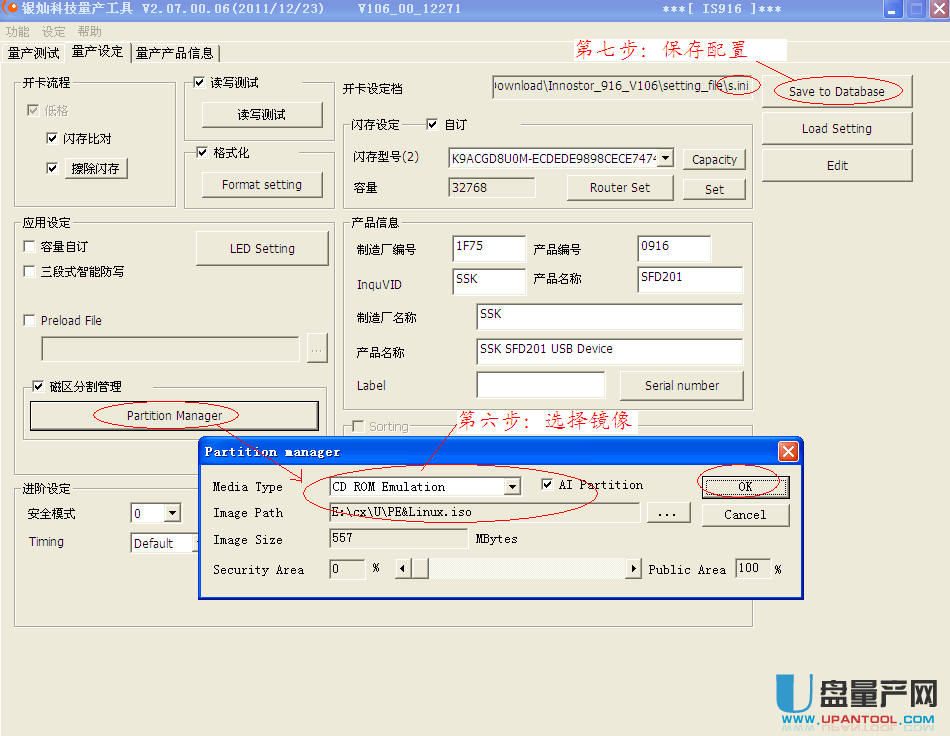Click the Label input field

tap(540, 385)
